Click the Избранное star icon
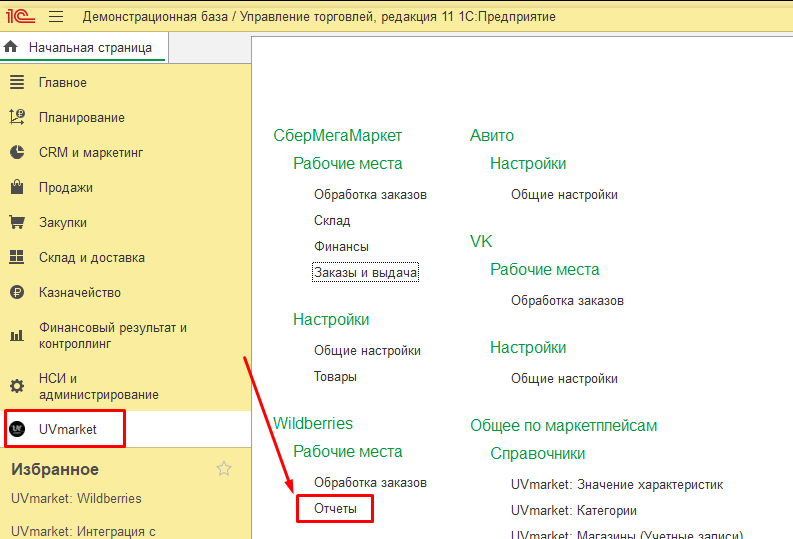Image resolution: width=793 pixels, height=539 pixels. tap(224, 469)
